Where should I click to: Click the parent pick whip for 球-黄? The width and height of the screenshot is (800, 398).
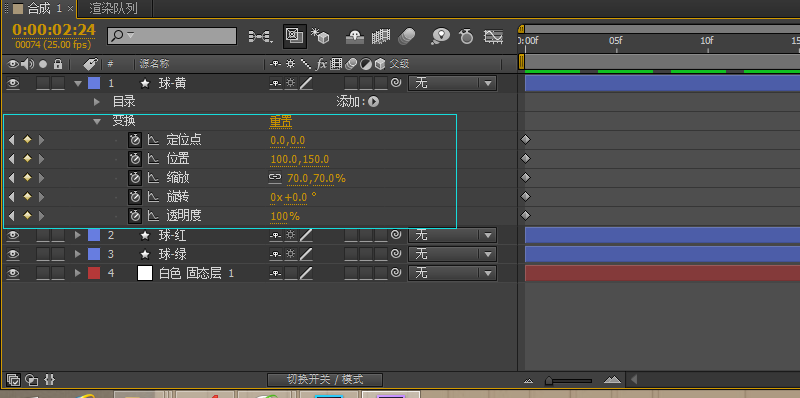coord(395,83)
